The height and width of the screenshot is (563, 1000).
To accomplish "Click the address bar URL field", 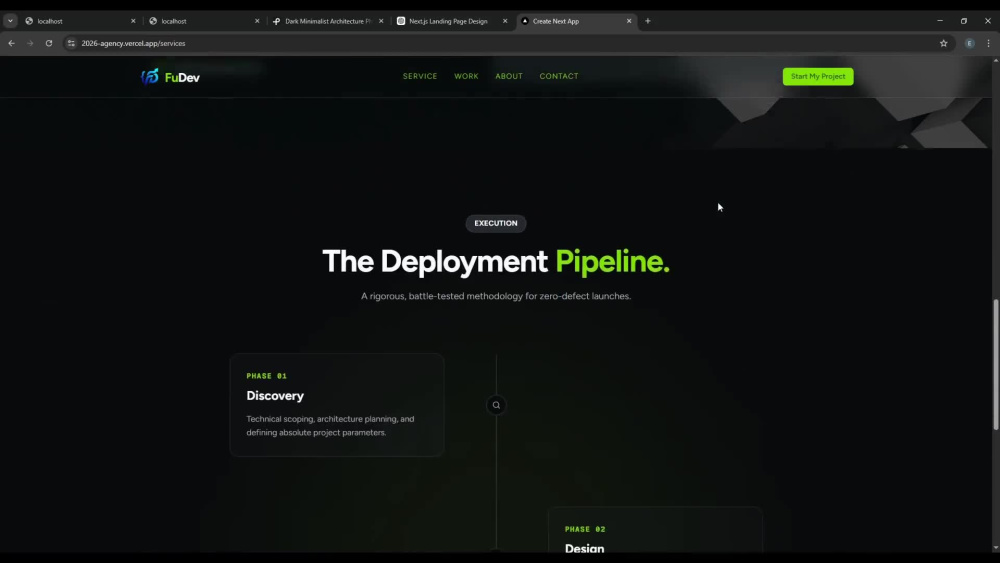I will tap(510, 43).
